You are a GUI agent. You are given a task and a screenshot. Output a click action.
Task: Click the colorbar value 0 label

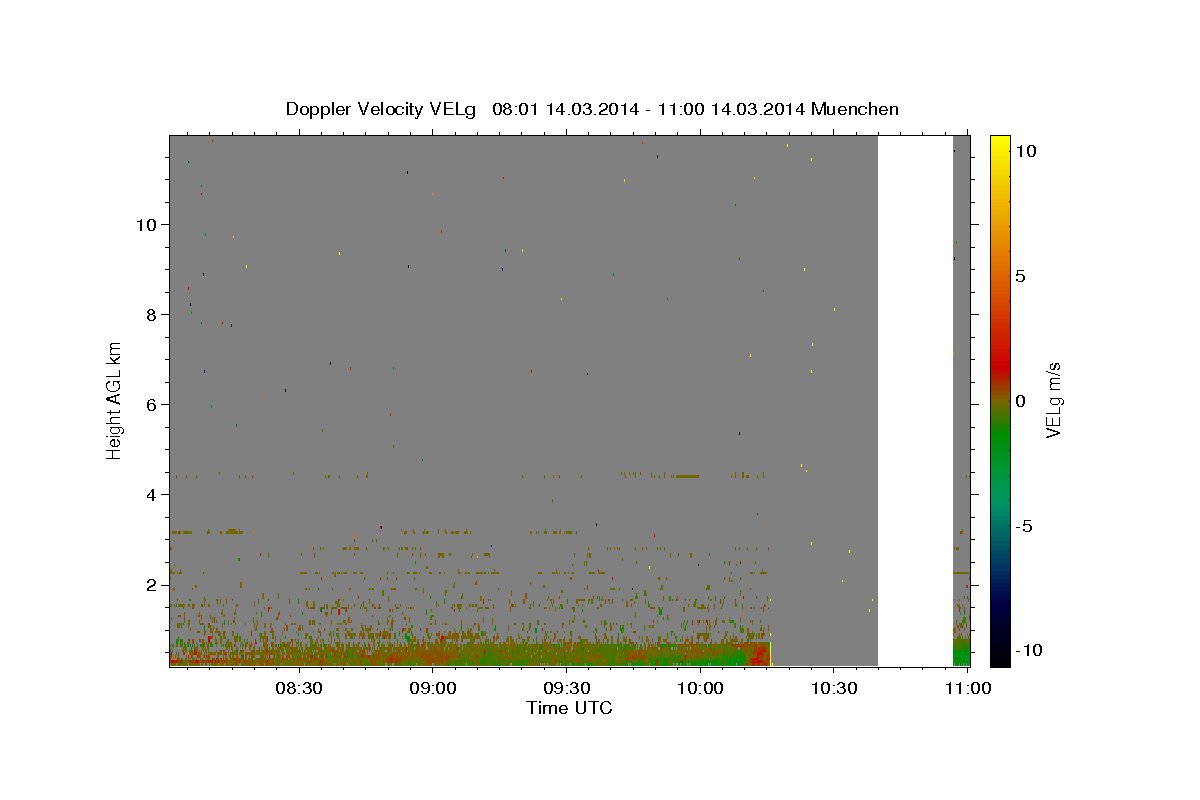[1020, 401]
